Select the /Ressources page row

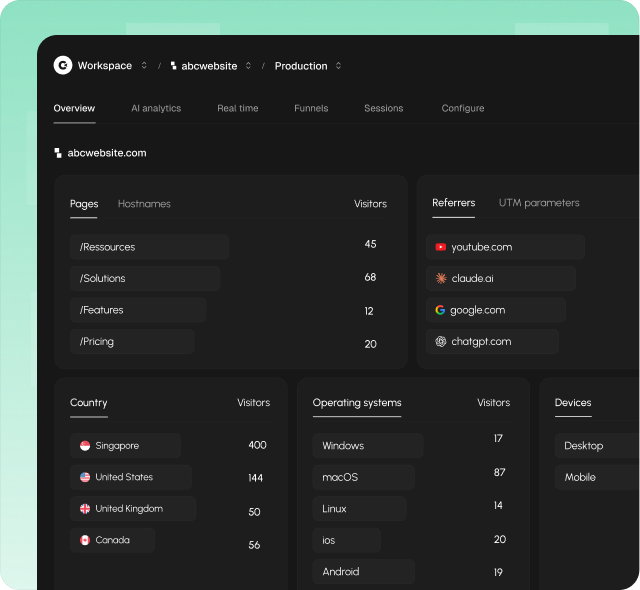coord(149,247)
